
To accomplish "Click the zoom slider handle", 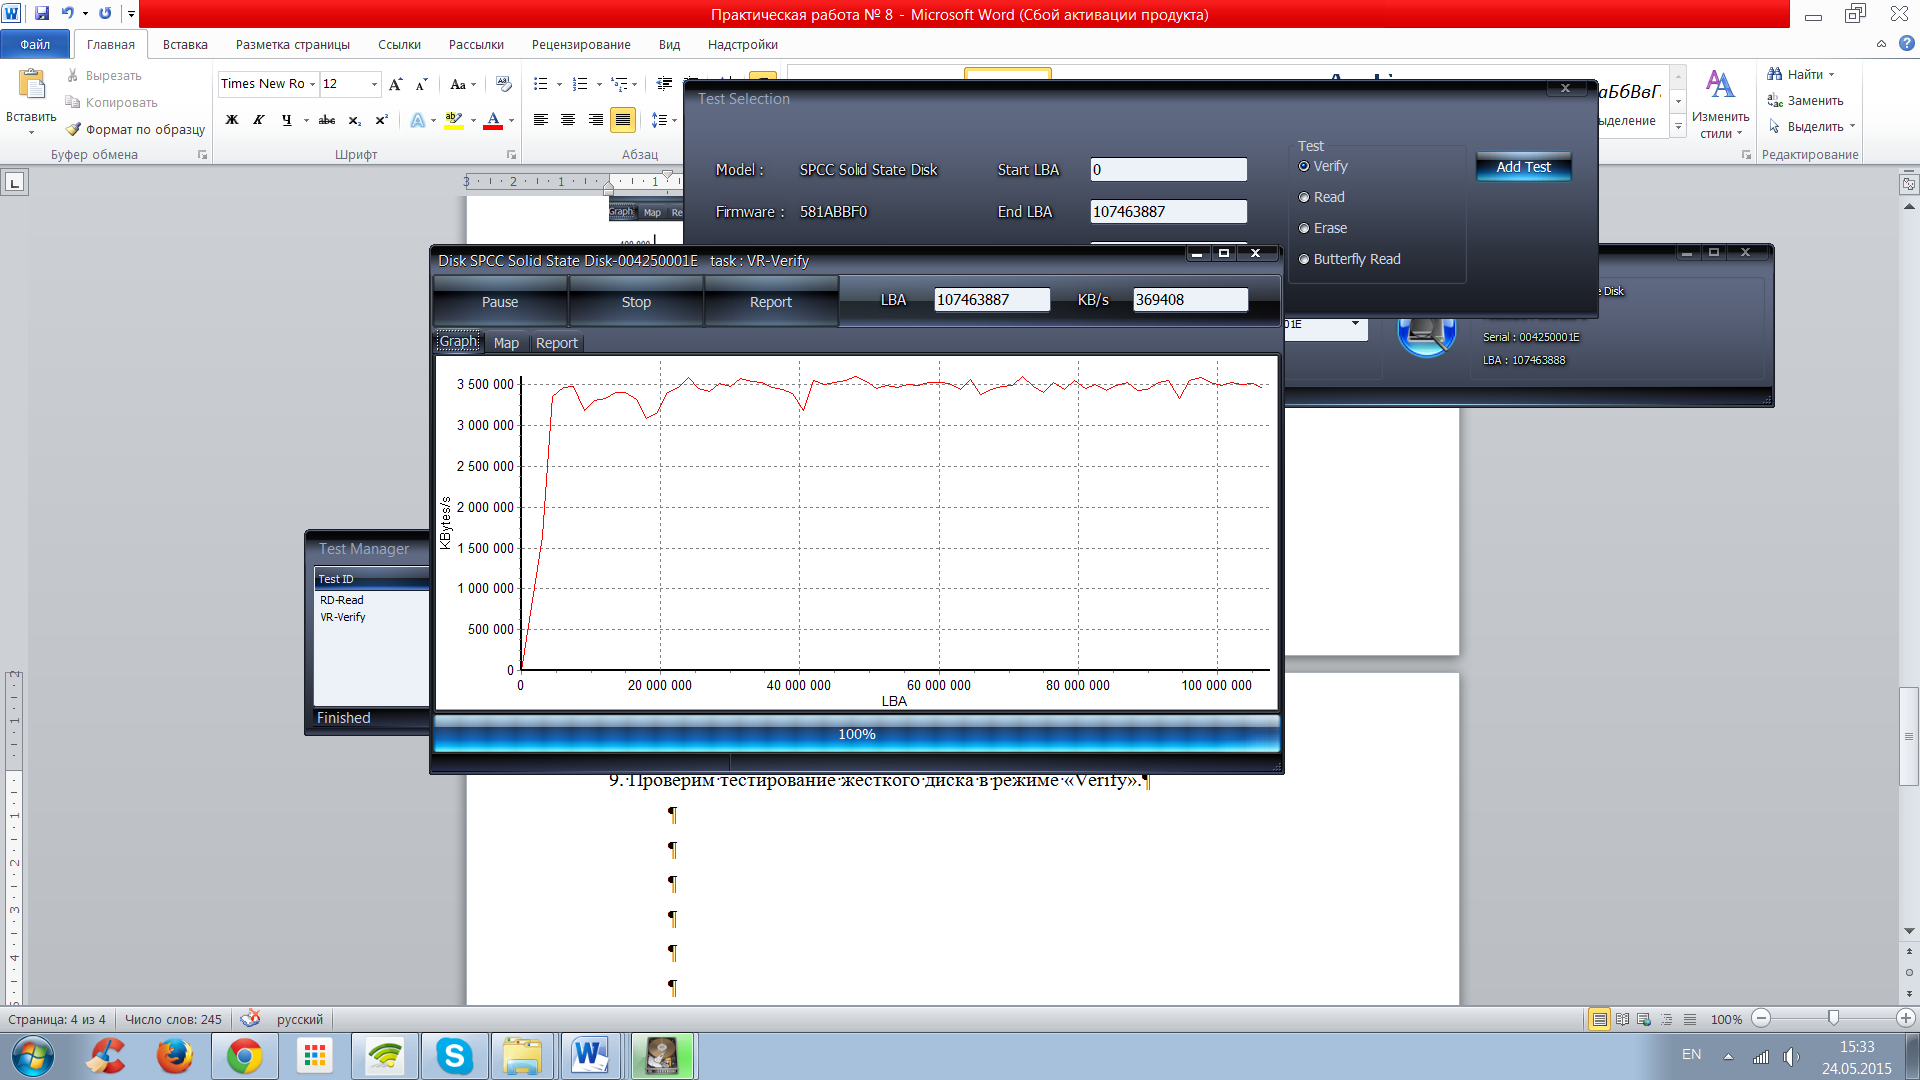I will [1833, 1018].
